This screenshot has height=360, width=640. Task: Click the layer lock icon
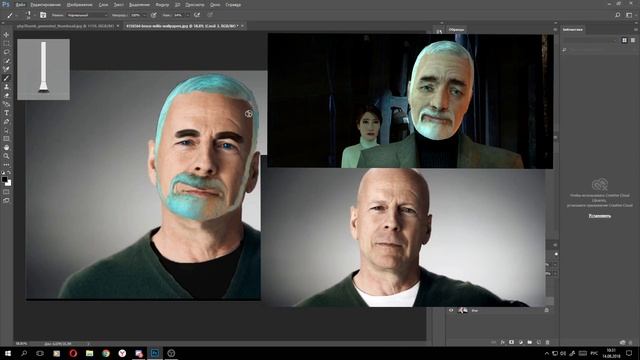[x=547, y=310]
